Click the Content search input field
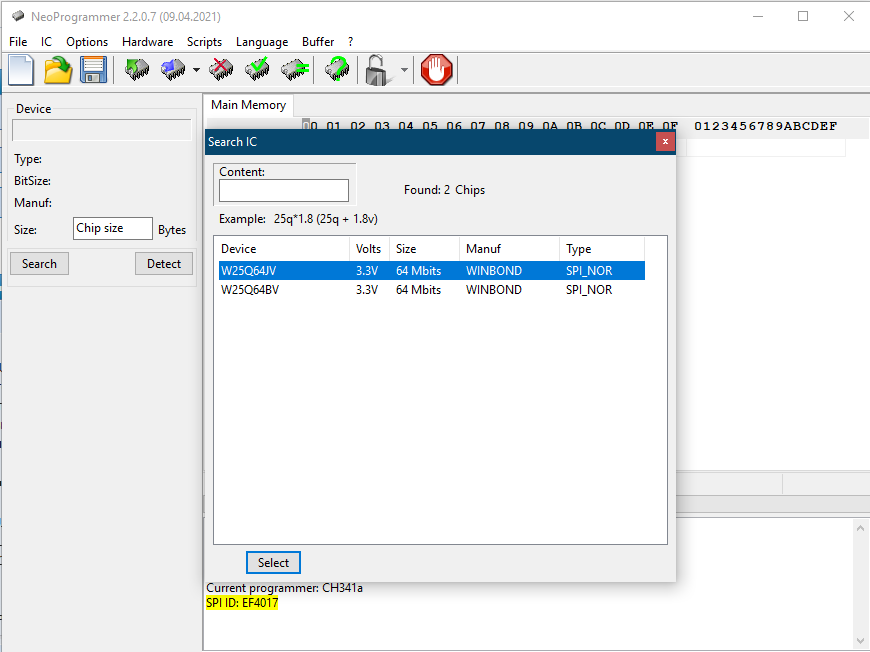870x652 pixels. click(x=284, y=190)
